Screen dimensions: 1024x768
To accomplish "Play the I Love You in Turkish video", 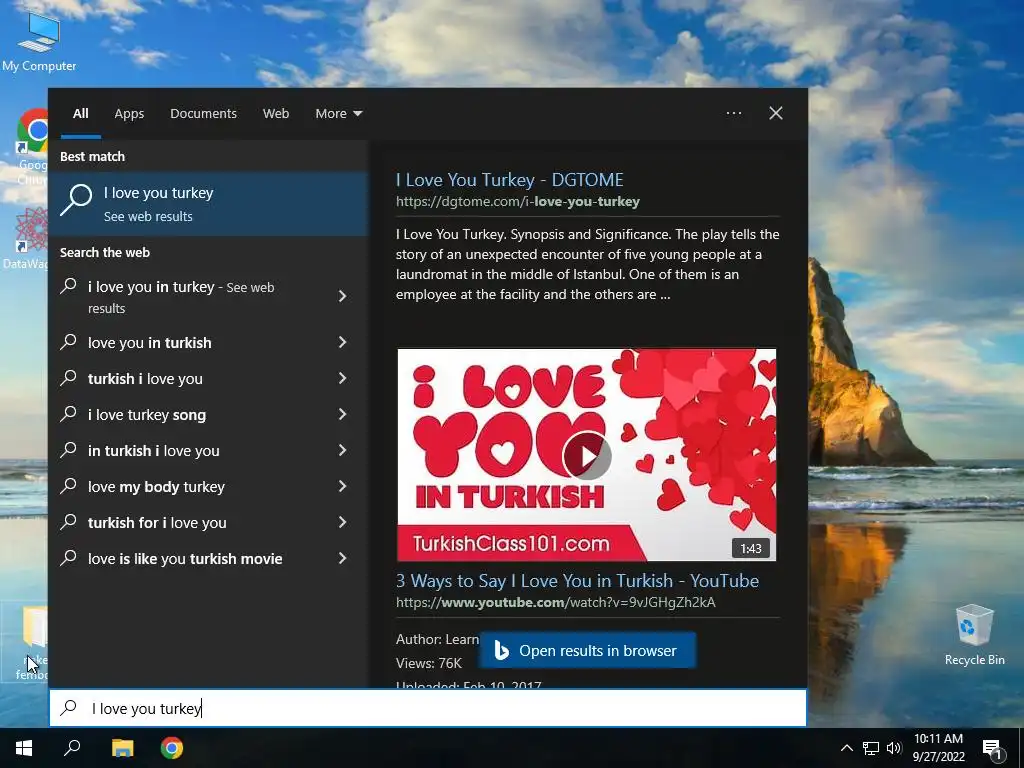I will pos(586,455).
